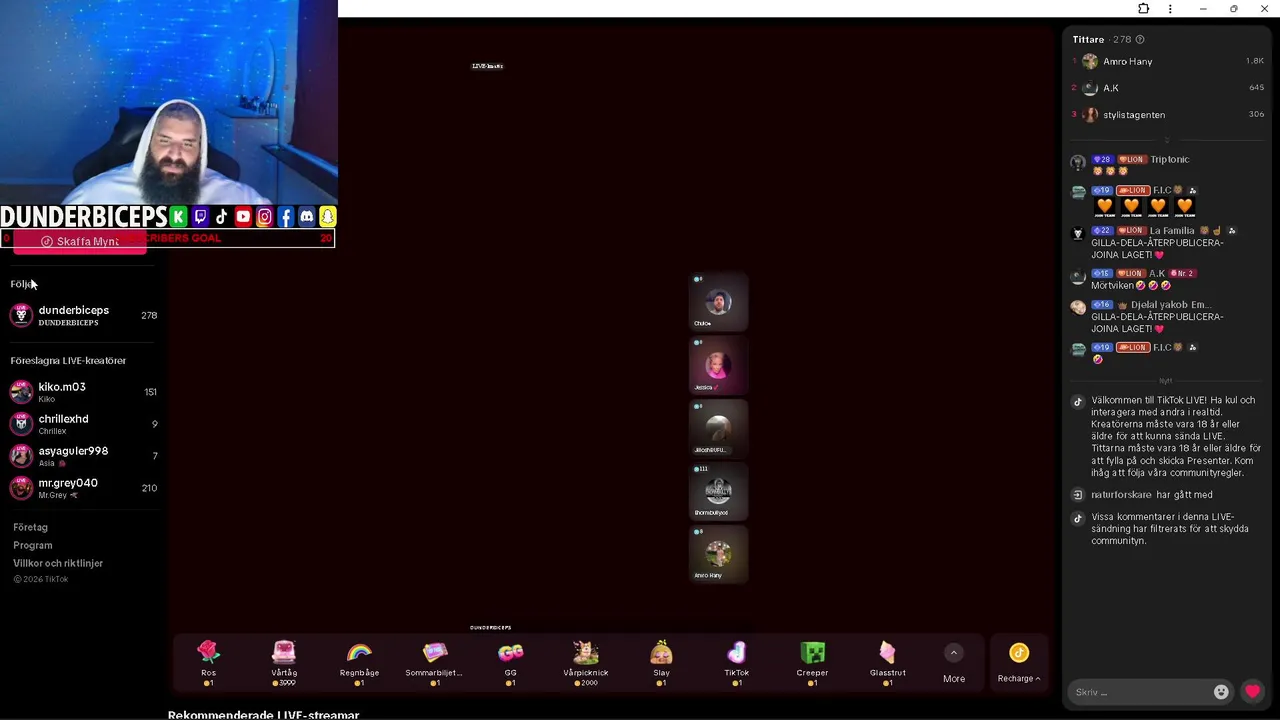Click the Snapchat icon in stream overlay
Image resolution: width=1280 pixels, height=720 pixels.
(x=327, y=216)
